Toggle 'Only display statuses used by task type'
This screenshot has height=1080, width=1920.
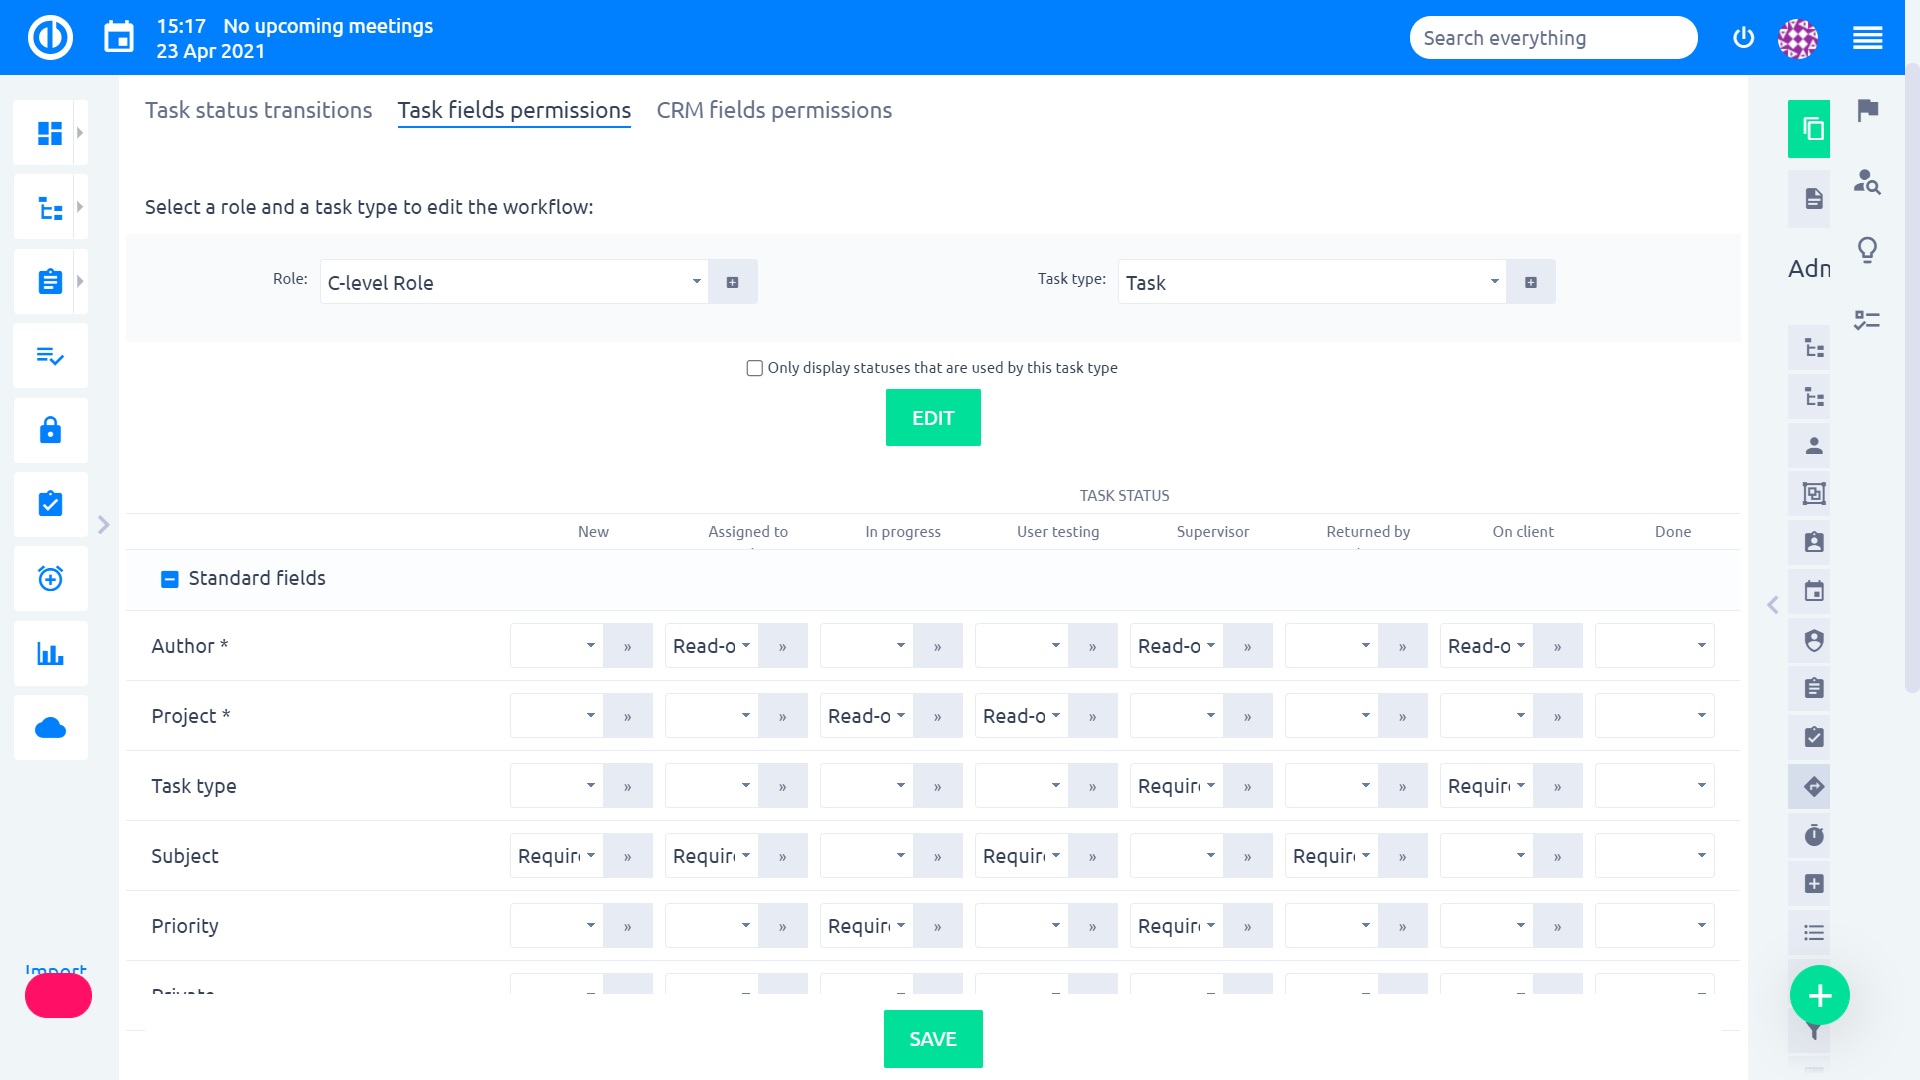(754, 368)
